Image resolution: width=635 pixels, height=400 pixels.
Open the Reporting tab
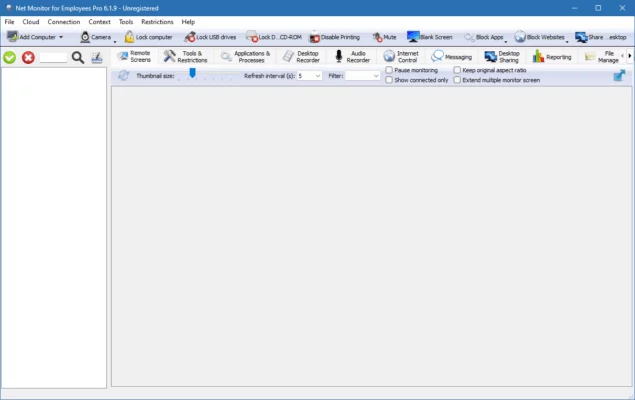point(552,56)
